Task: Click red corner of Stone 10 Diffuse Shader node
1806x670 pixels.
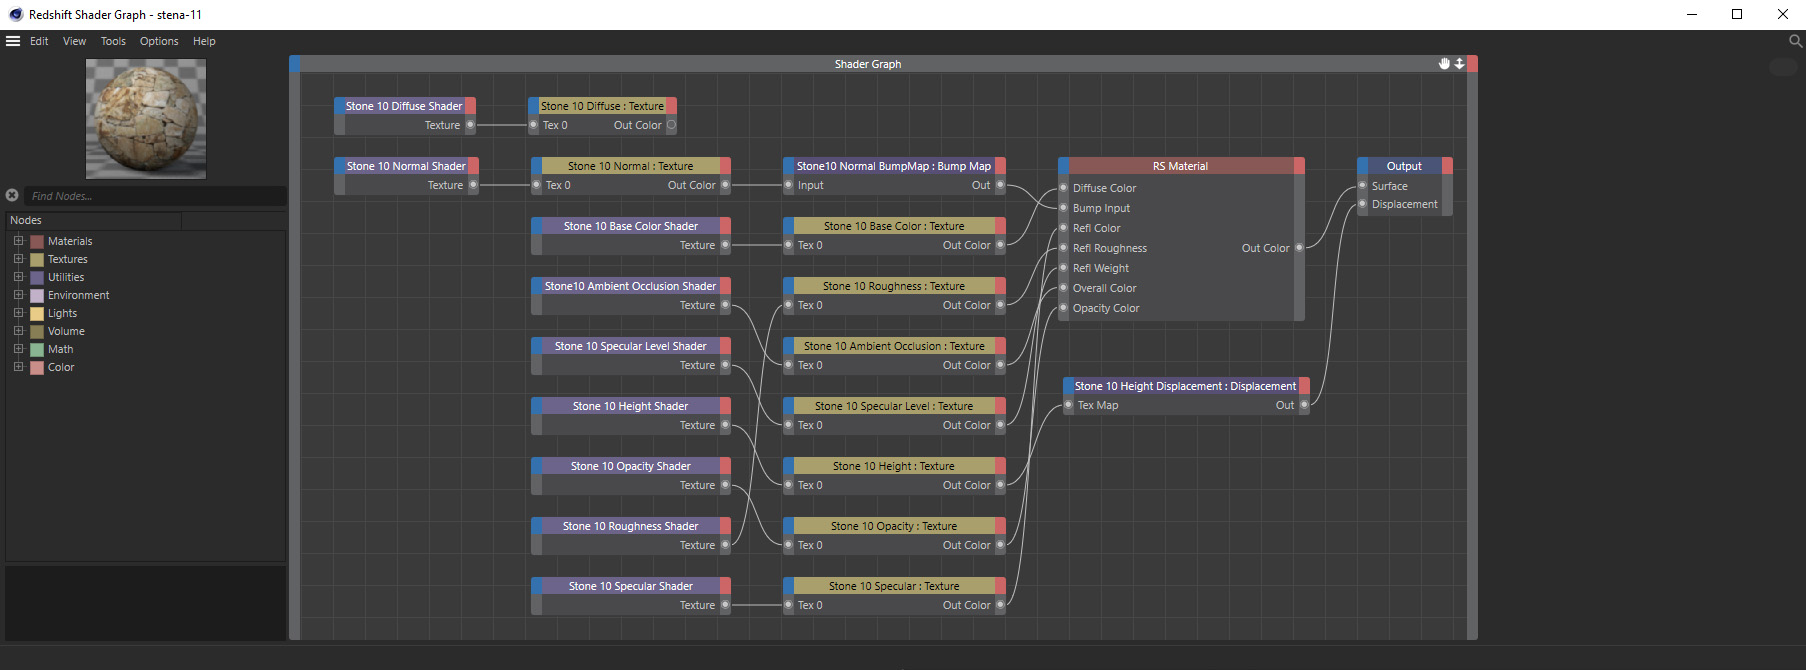Action: point(471,106)
